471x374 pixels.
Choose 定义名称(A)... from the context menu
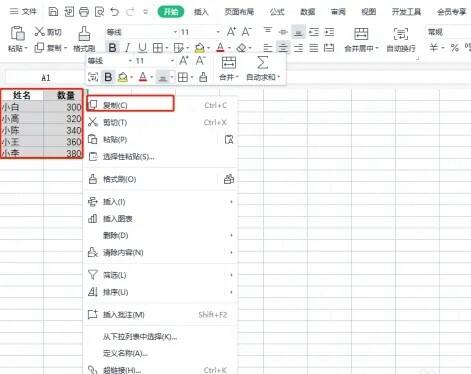point(161,353)
